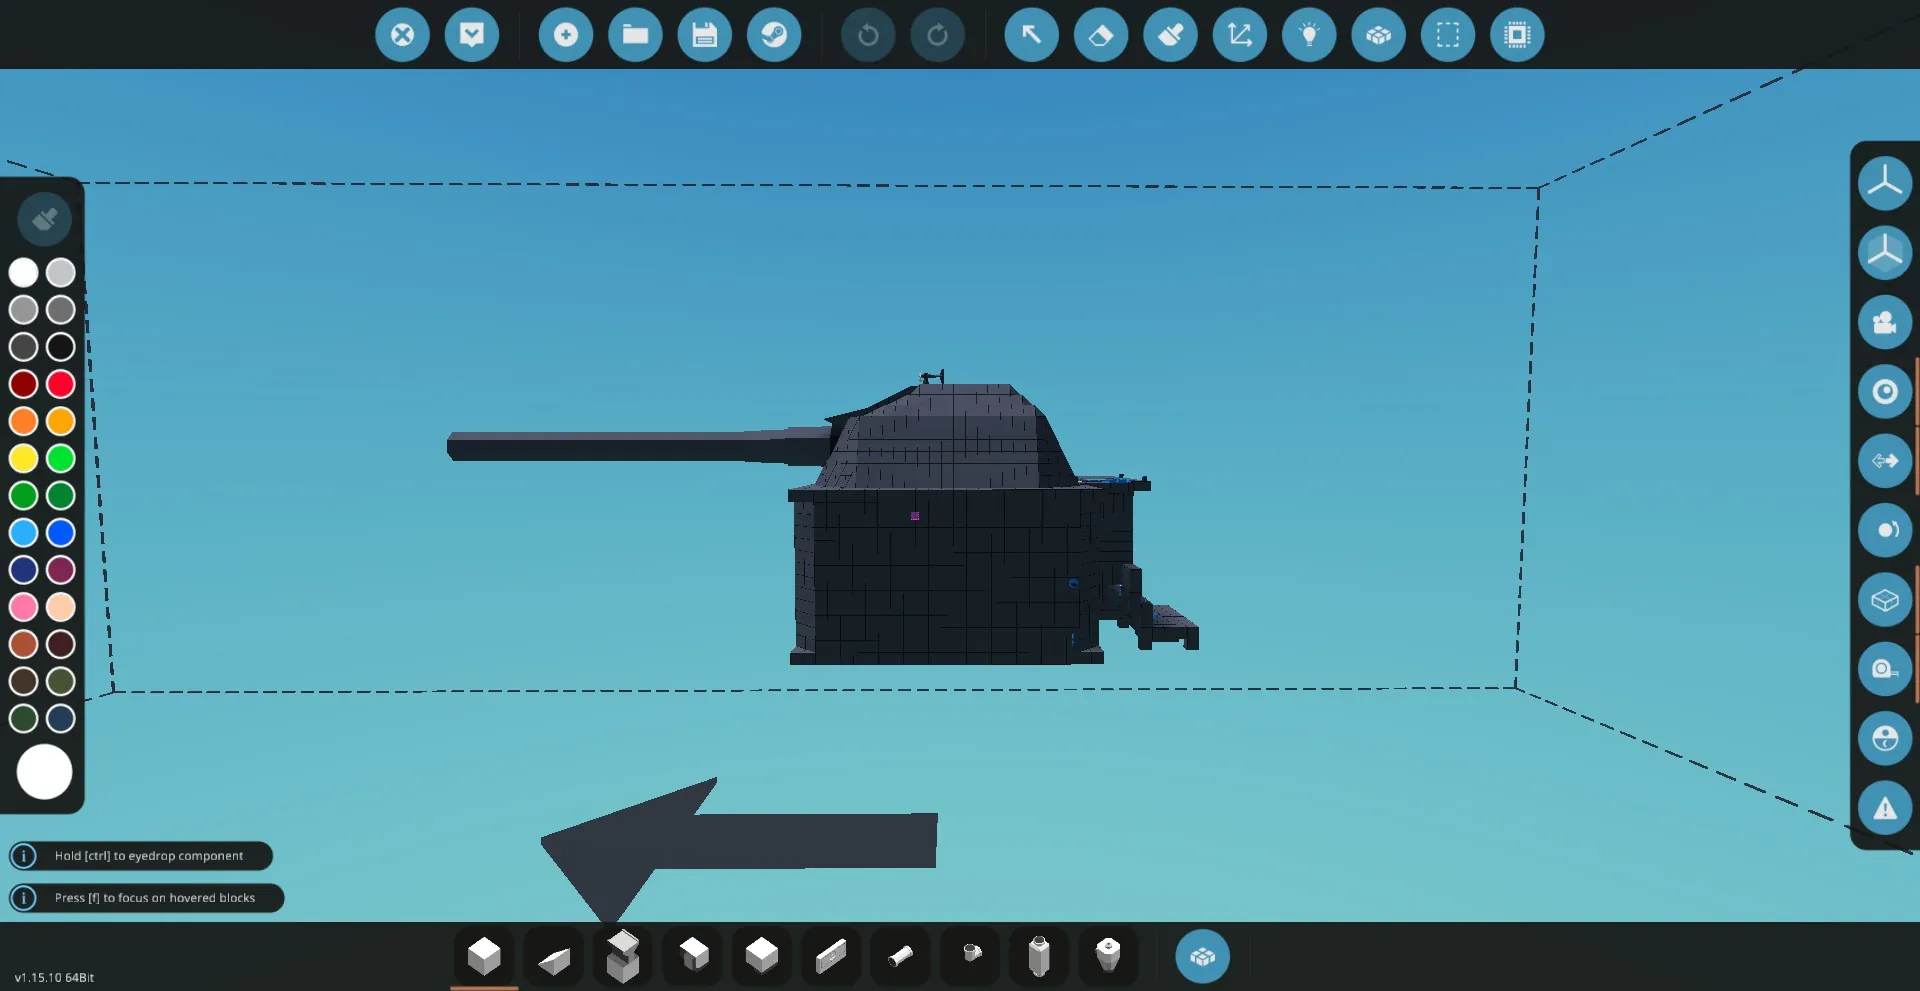Close the editor with the X button
This screenshot has height=991, width=1920.
[402, 35]
